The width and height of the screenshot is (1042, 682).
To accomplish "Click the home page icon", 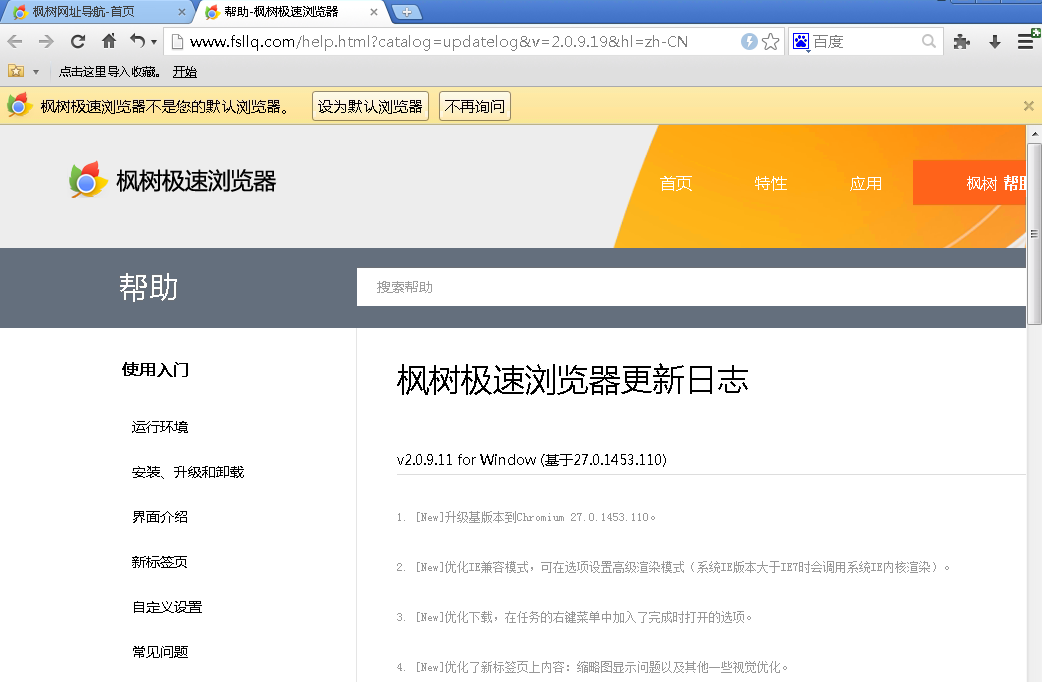I will click(110, 41).
